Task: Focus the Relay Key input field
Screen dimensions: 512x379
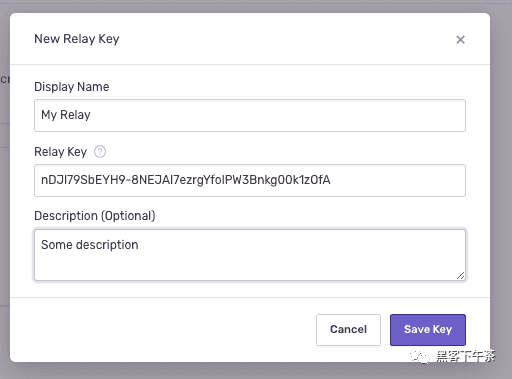Action: click(250, 180)
